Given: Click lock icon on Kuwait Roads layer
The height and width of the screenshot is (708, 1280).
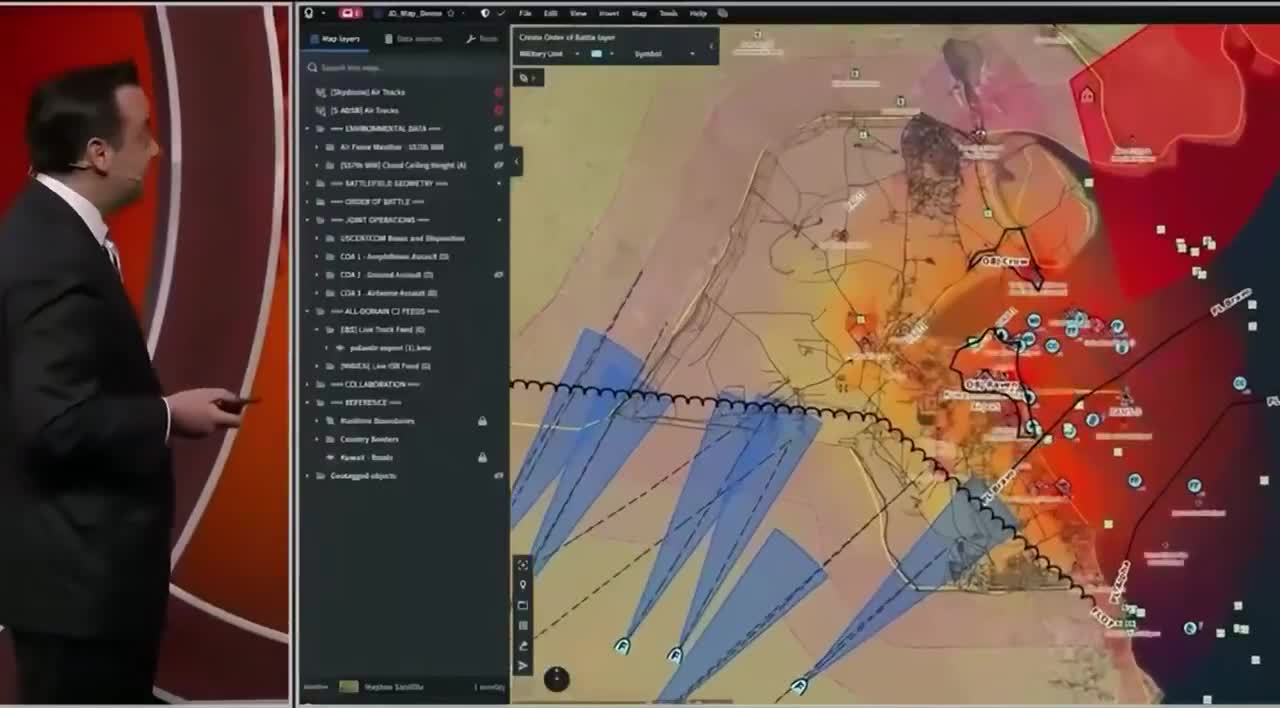Looking at the screenshot, I should pyautogui.click(x=482, y=457).
